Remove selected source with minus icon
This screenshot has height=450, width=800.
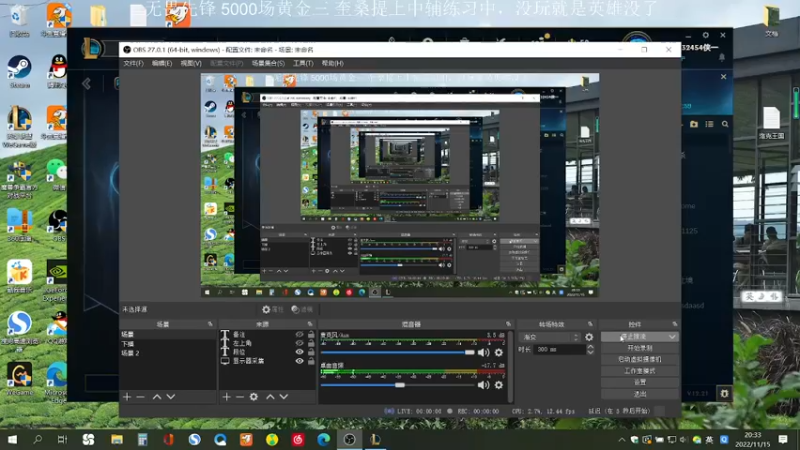click(240, 396)
